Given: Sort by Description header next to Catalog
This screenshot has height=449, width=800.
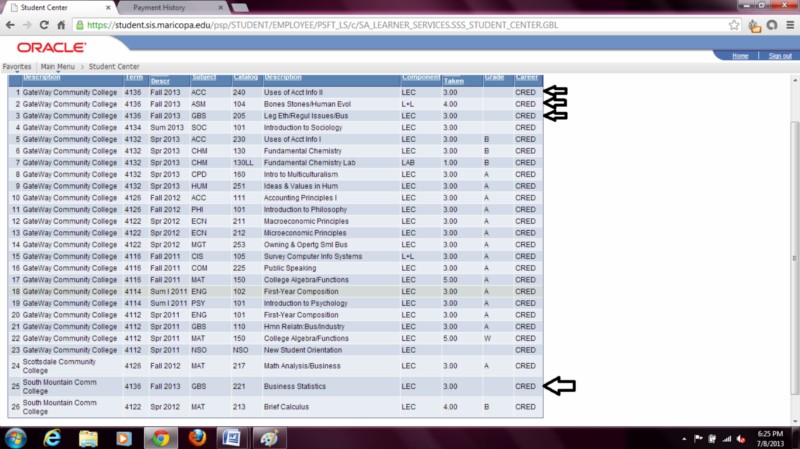Looking at the screenshot, I should pyautogui.click(x=283, y=77).
